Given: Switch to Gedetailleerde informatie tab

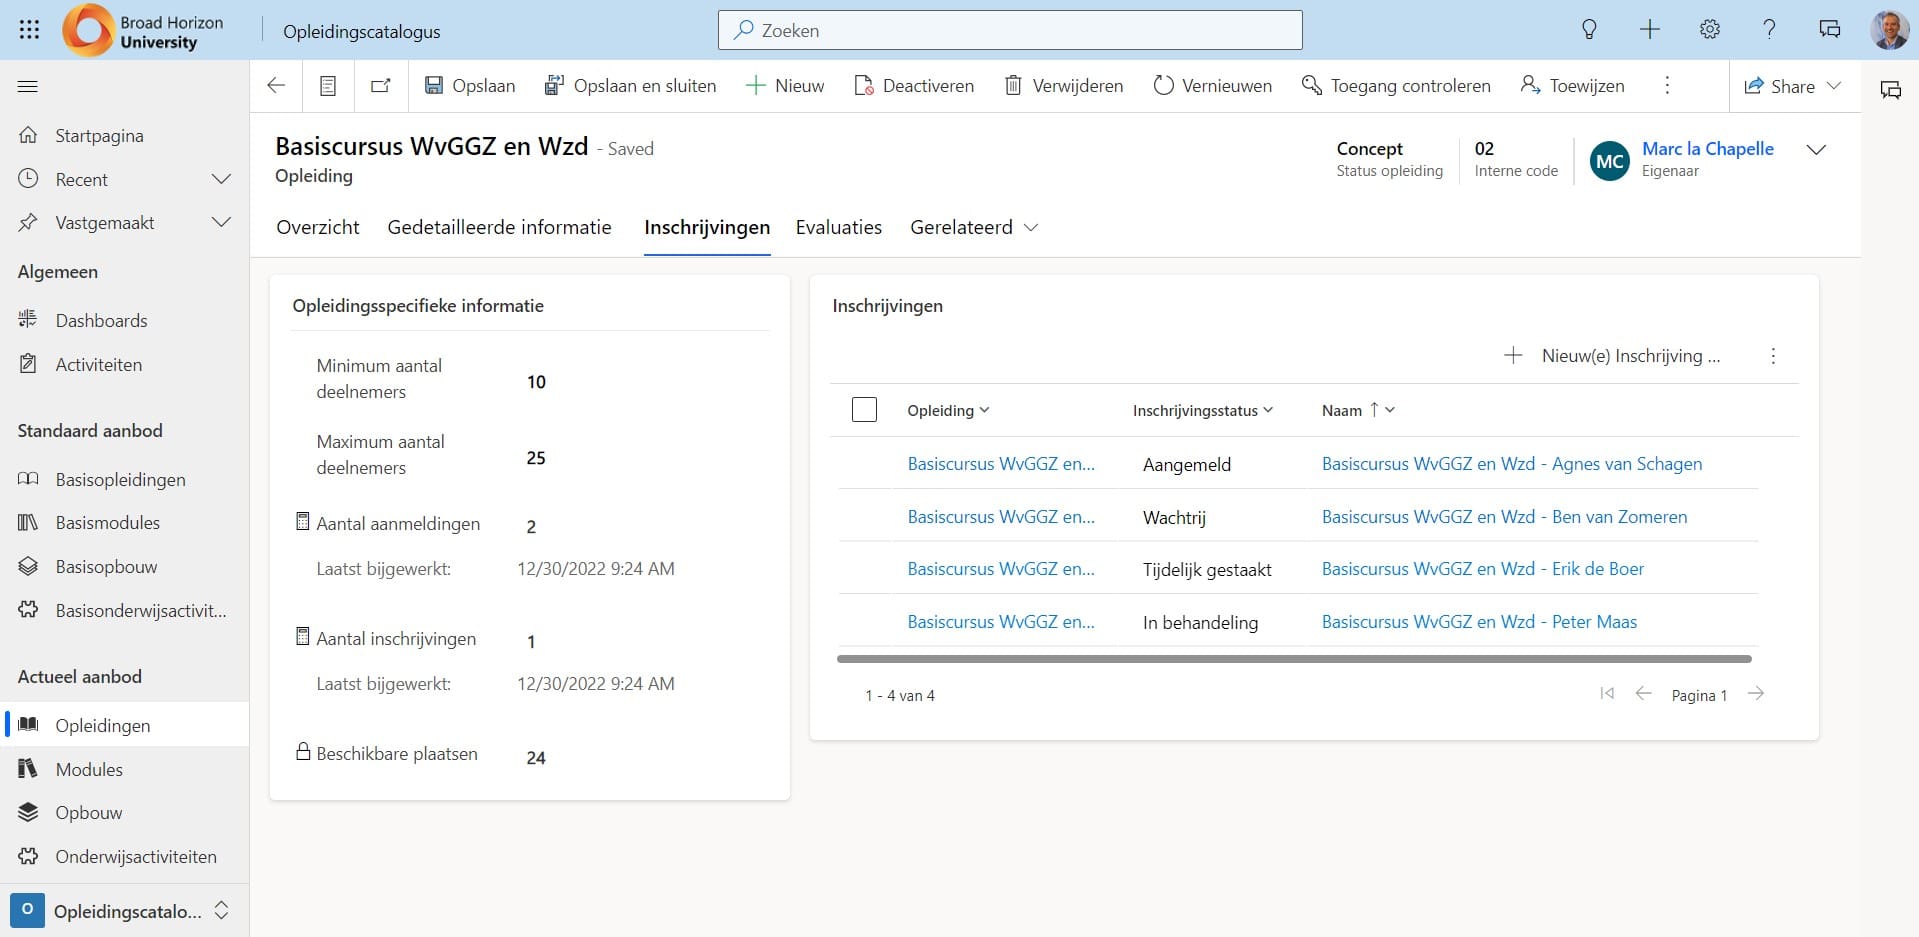Looking at the screenshot, I should click(499, 227).
